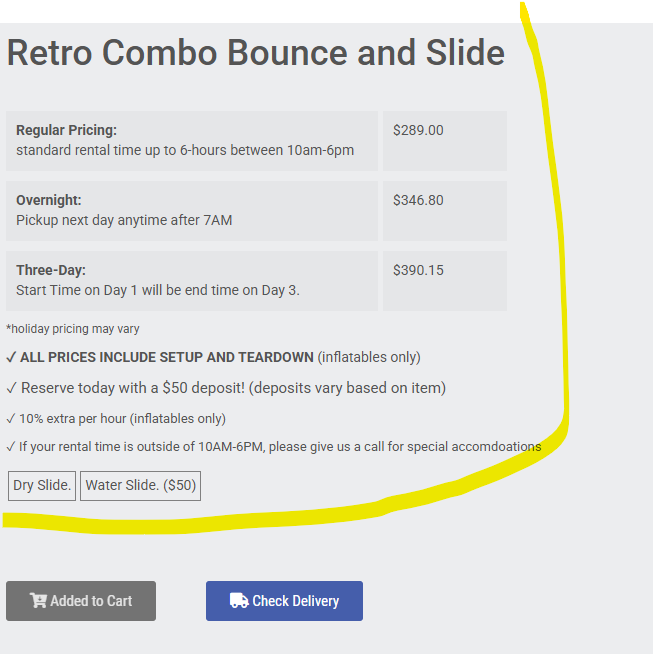Open Check Delivery
Image resolution: width=653 pixels, height=654 pixels.
coord(284,601)
